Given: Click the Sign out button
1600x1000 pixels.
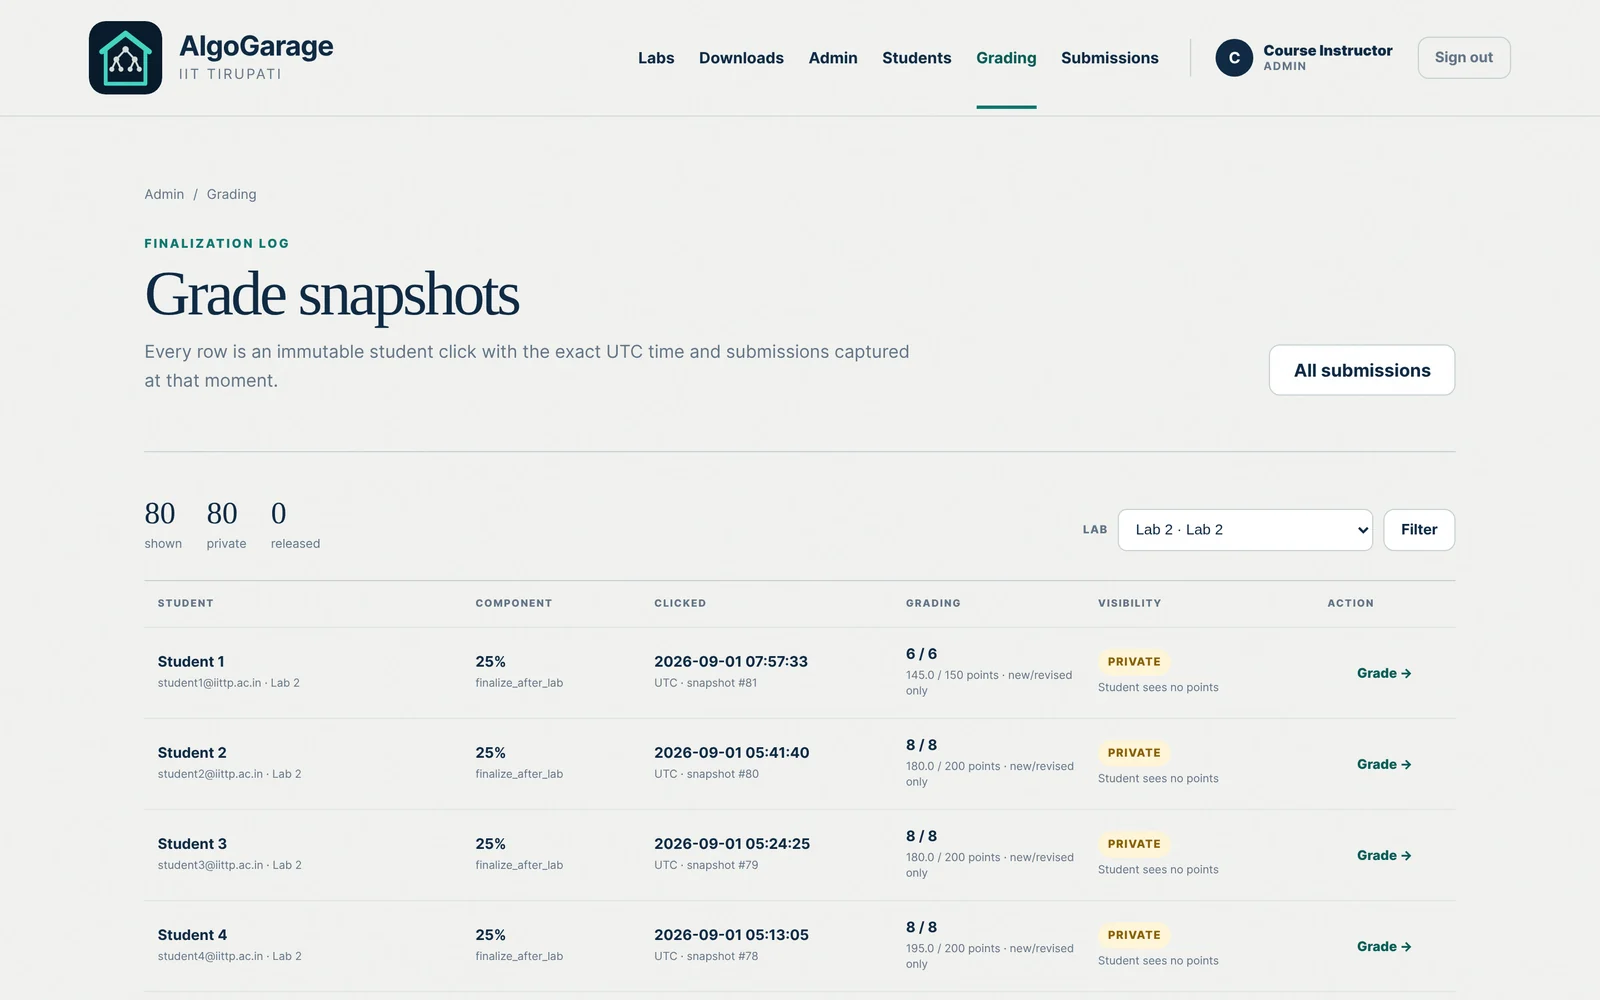Looking at the screenshot, I should point(1464,58).
